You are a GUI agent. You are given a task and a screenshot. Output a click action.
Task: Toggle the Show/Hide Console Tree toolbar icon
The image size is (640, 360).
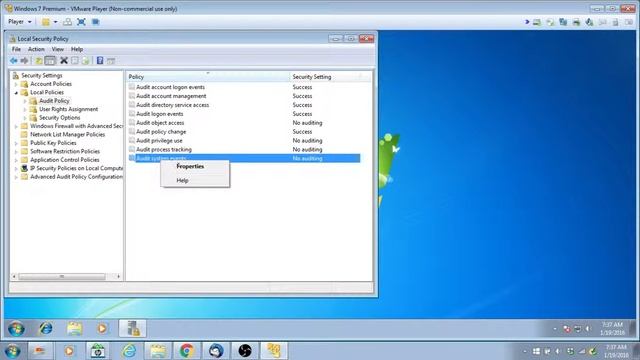coord(50,61)
